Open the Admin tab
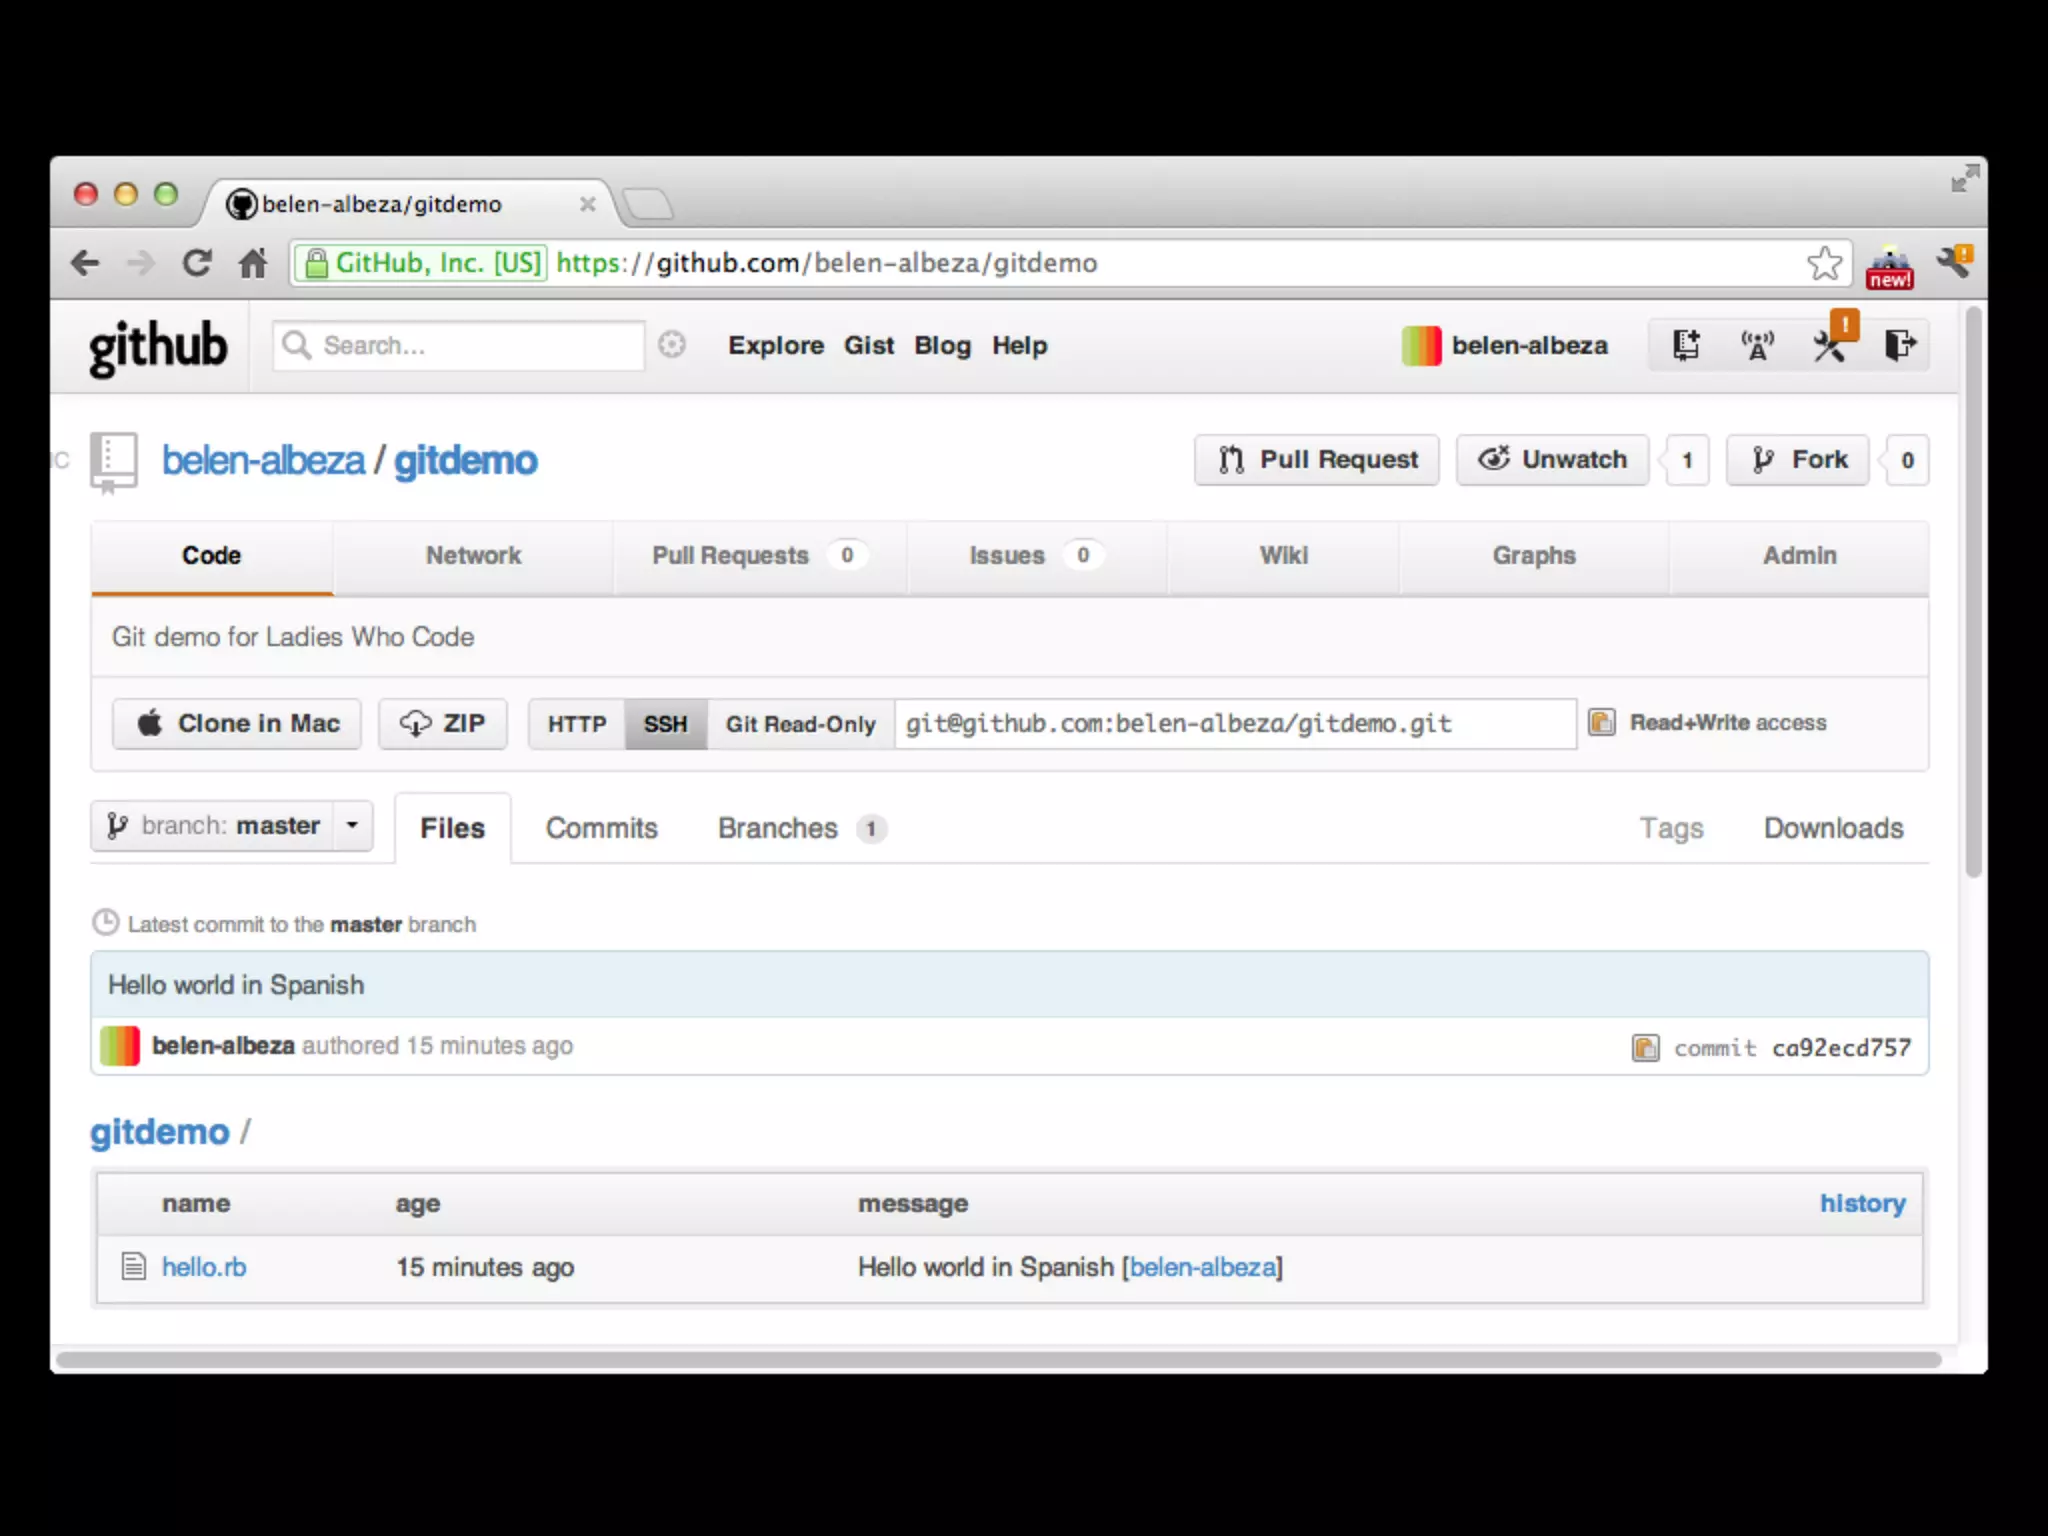 (x=1799, y=556)
